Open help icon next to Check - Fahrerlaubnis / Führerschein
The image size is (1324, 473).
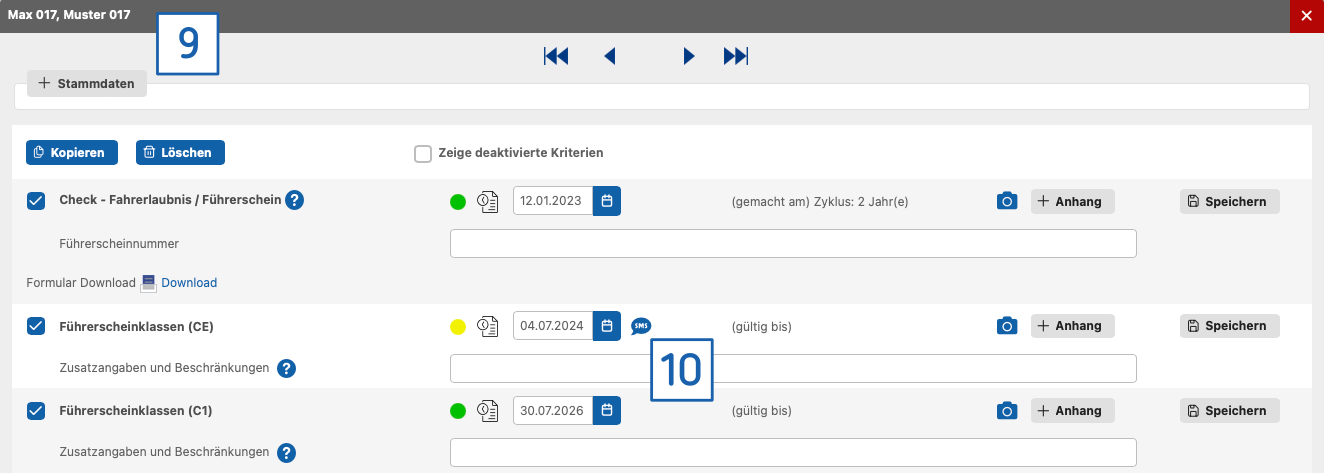tap(294, 200)
